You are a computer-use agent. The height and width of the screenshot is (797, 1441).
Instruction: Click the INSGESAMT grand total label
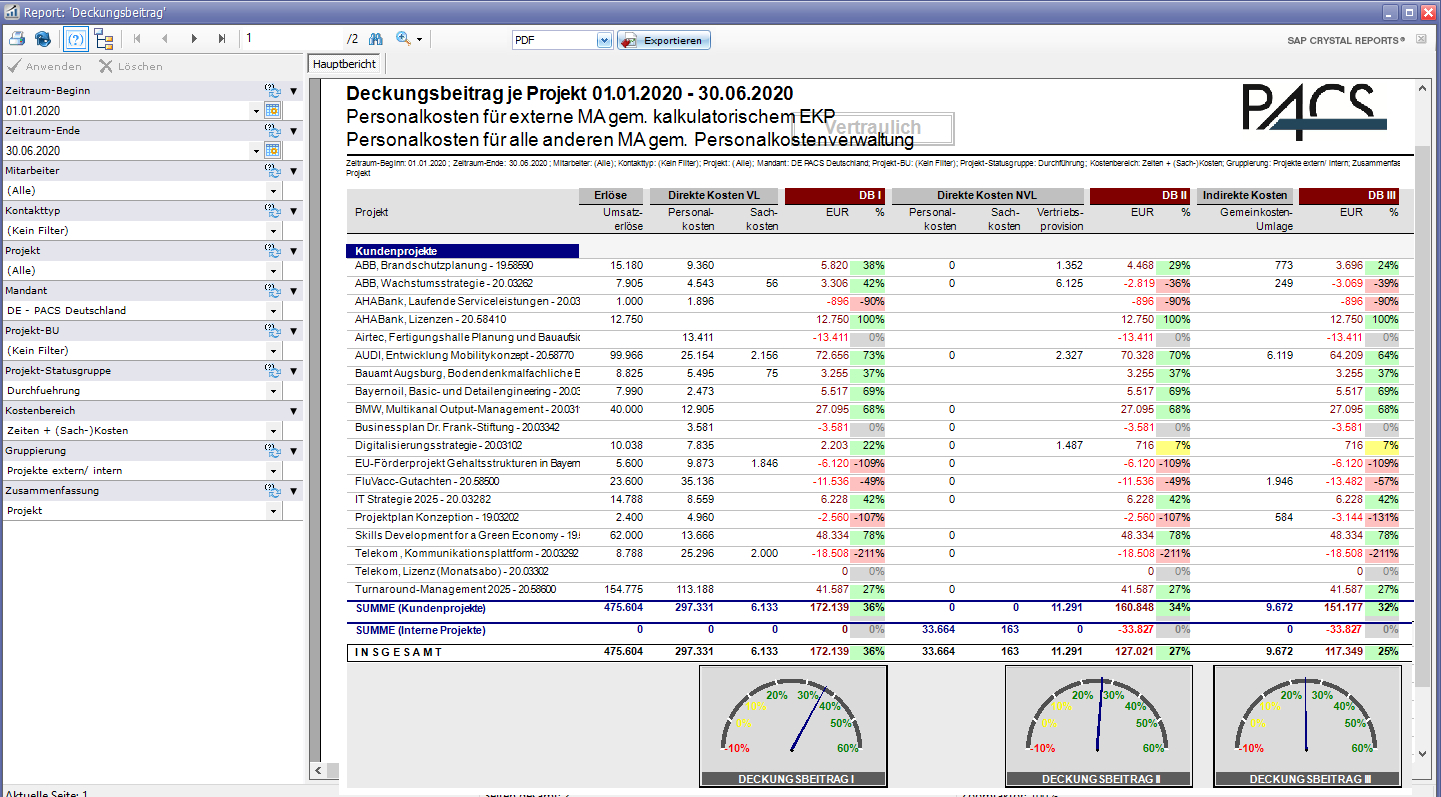point(399,652)
